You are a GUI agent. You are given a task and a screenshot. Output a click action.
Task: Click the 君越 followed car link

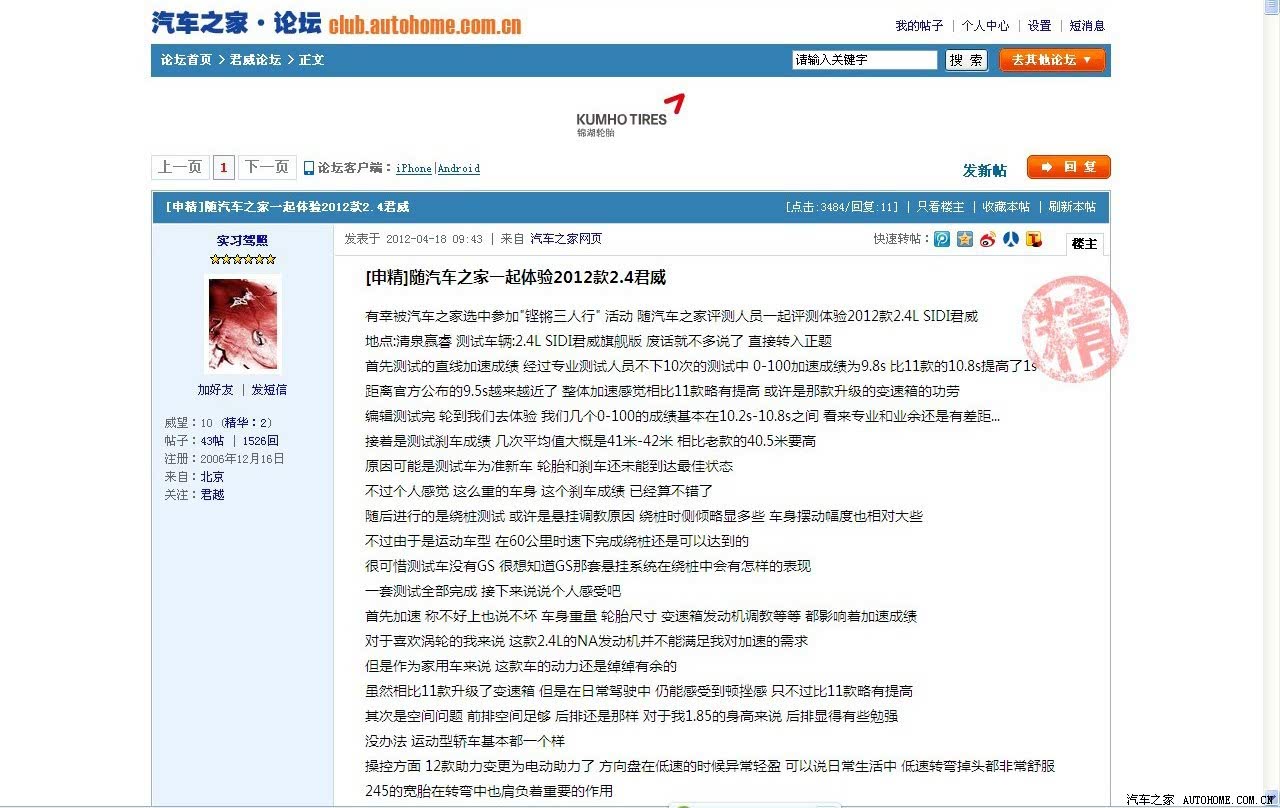coord(212,495)
